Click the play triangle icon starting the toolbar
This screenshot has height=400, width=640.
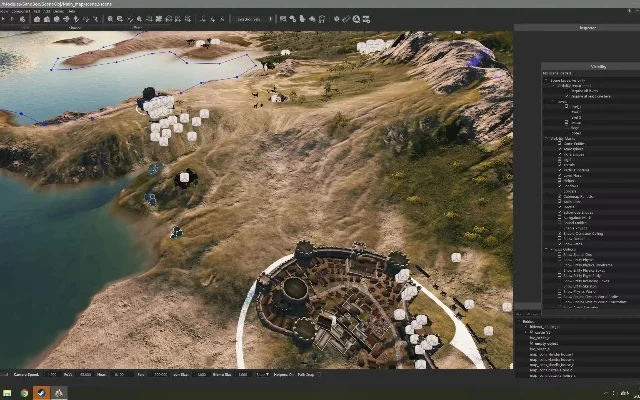(3, 19)
